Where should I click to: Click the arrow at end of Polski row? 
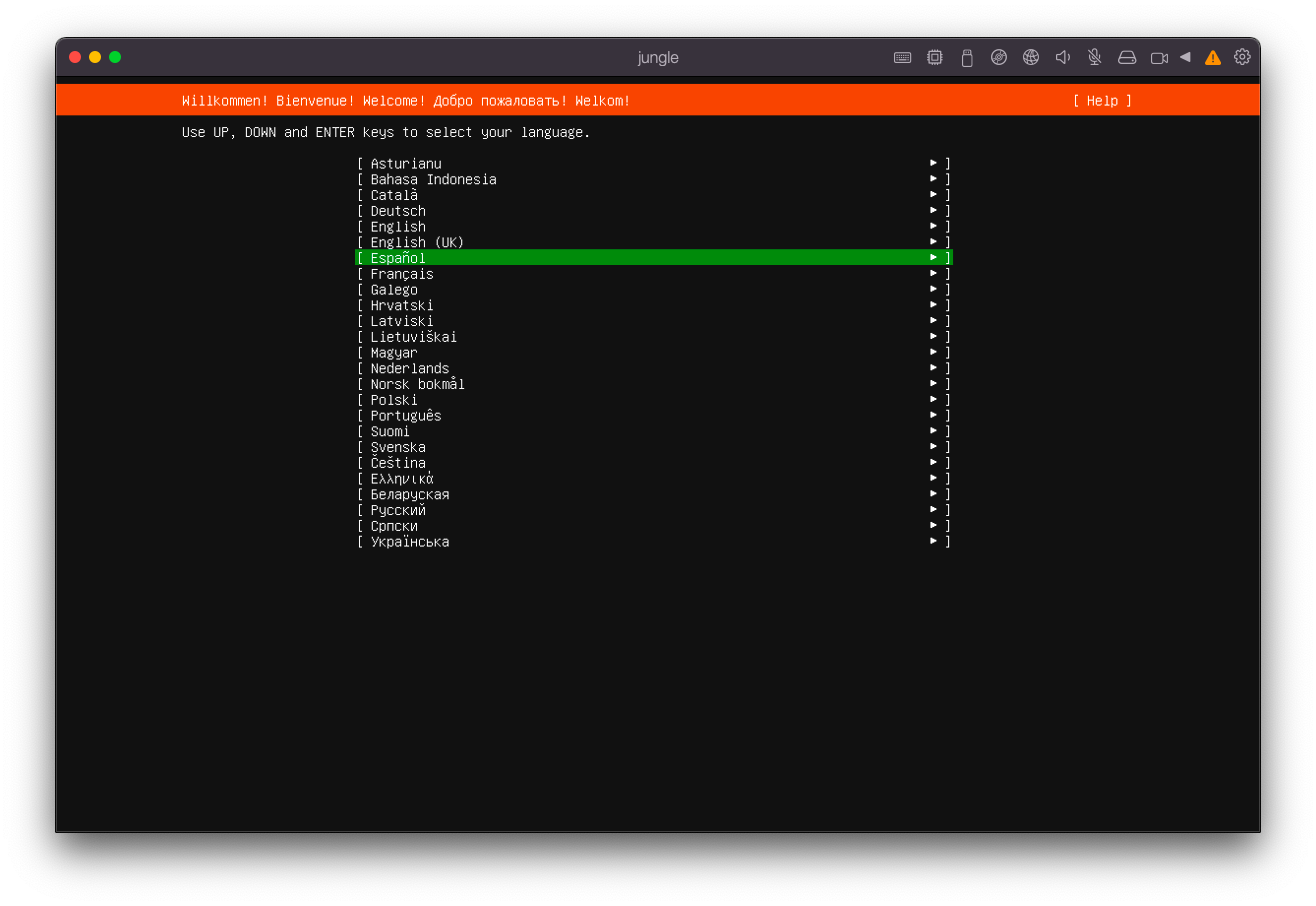(933, 399)
